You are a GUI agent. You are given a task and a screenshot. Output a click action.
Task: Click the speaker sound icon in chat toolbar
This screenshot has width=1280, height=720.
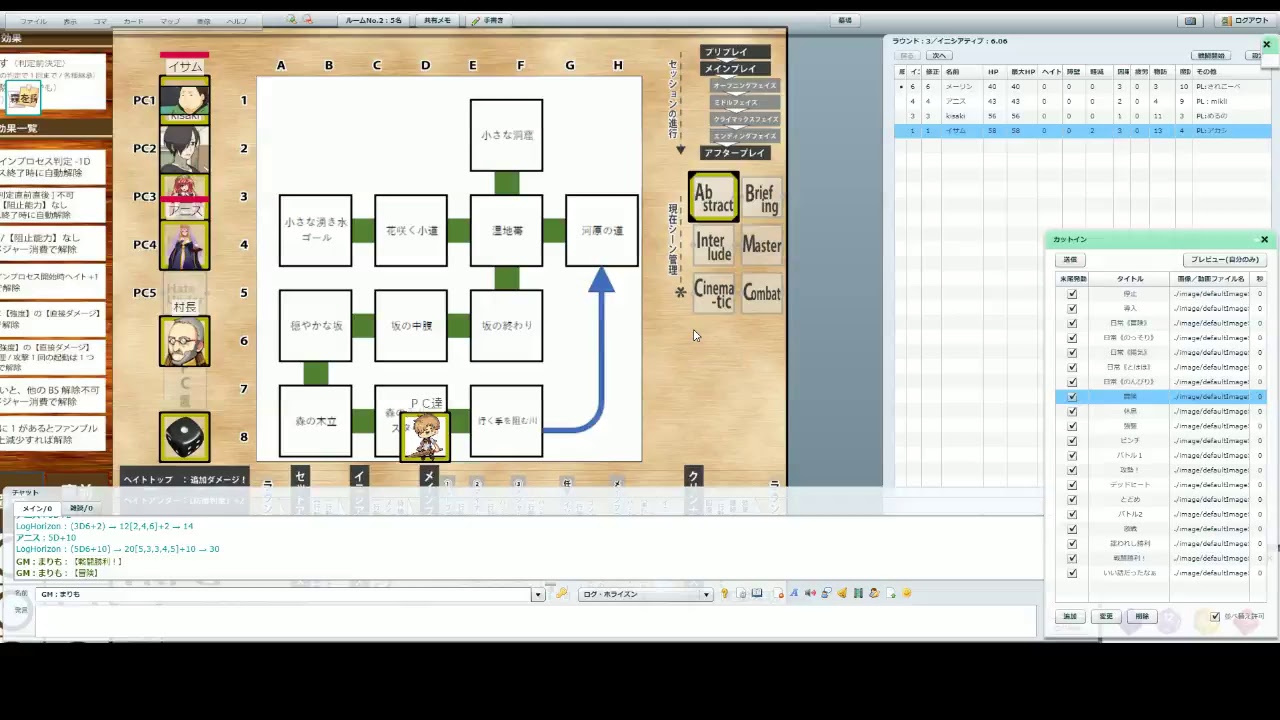click(x=810, y=594)
